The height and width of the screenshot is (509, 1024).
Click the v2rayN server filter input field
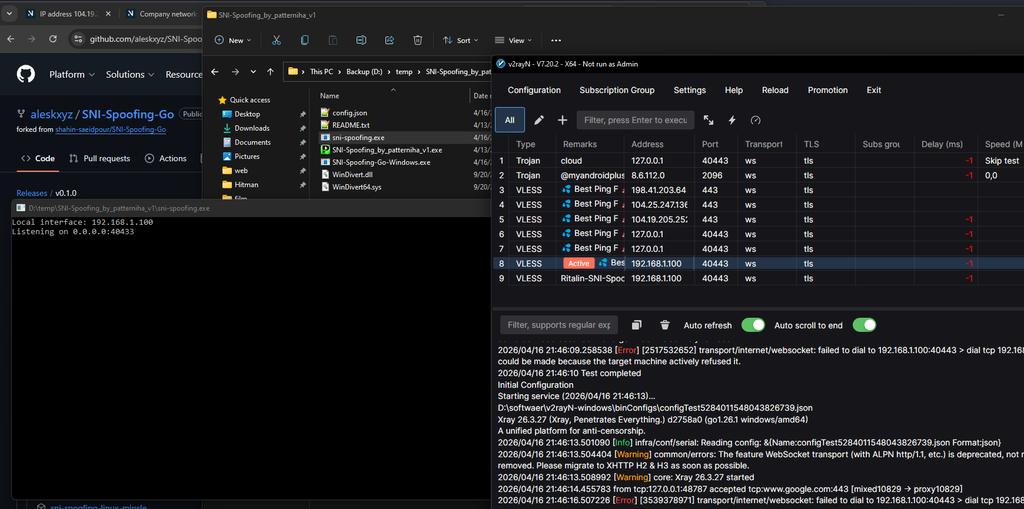[x=635, y=120]
